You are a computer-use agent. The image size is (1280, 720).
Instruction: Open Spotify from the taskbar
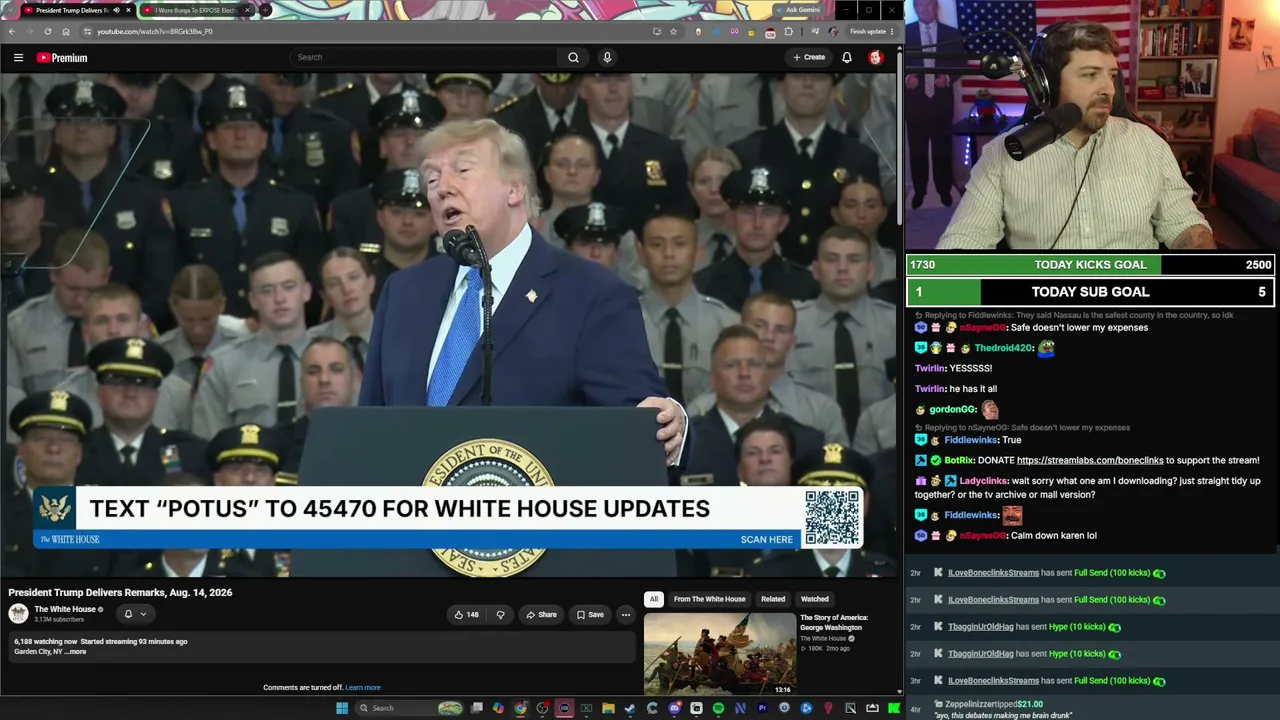coord(718,708)
